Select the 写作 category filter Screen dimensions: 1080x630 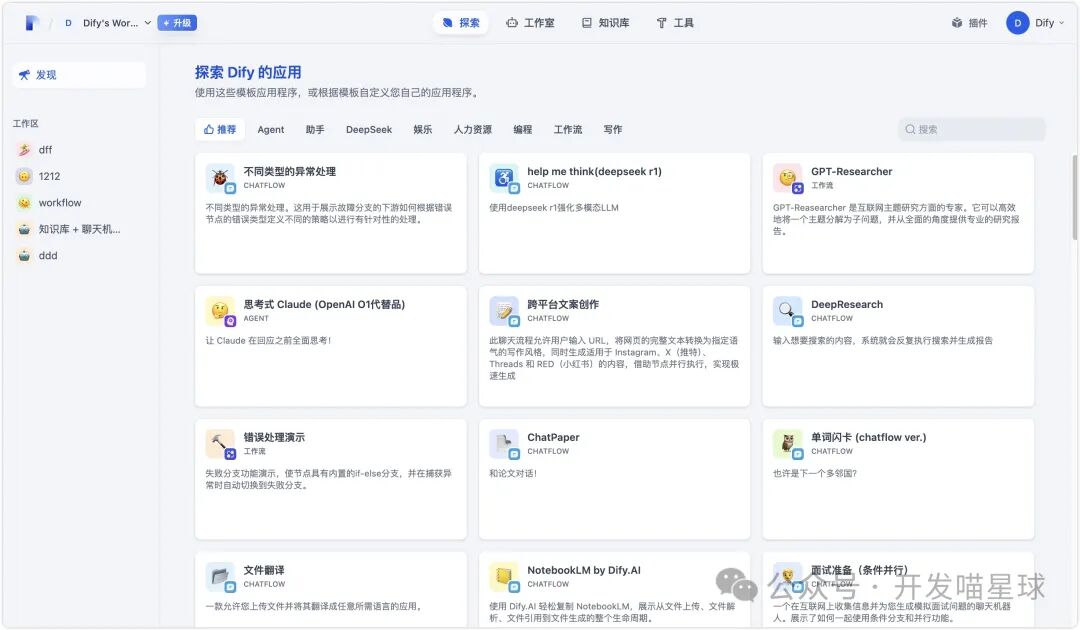[x=612, y=129]
